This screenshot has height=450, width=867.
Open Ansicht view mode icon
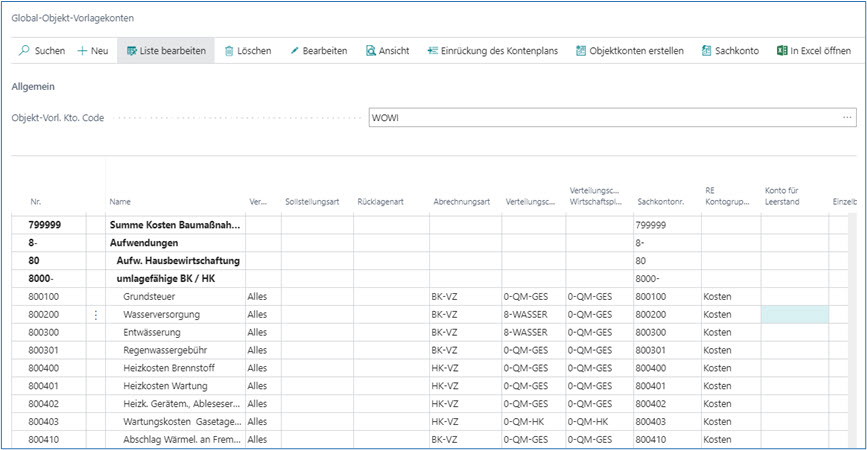[x=370, y=51]
